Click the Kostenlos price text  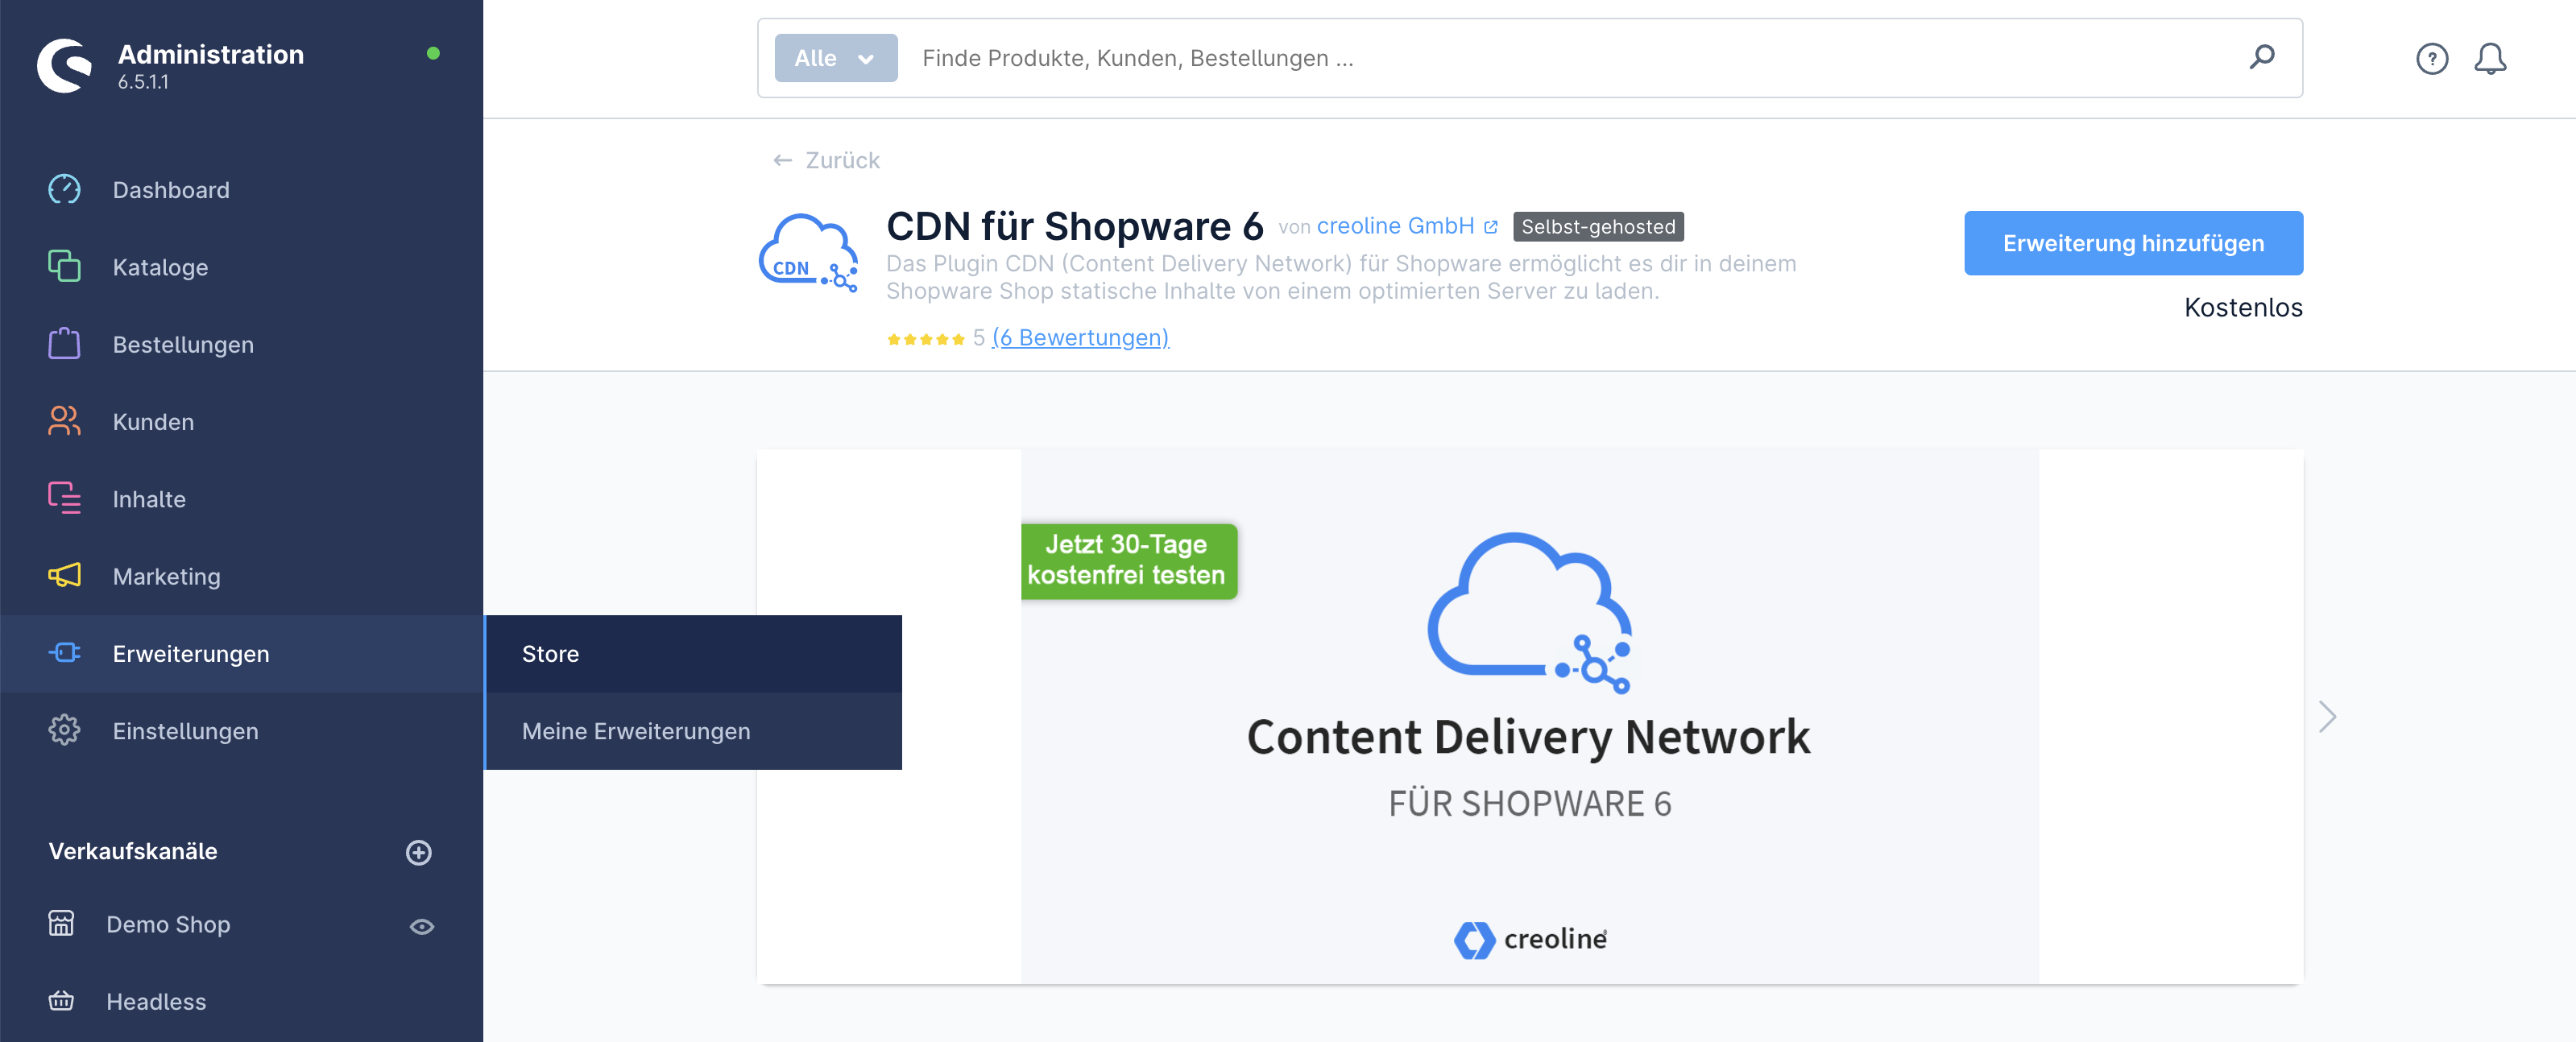click(x=2243, y=307)
